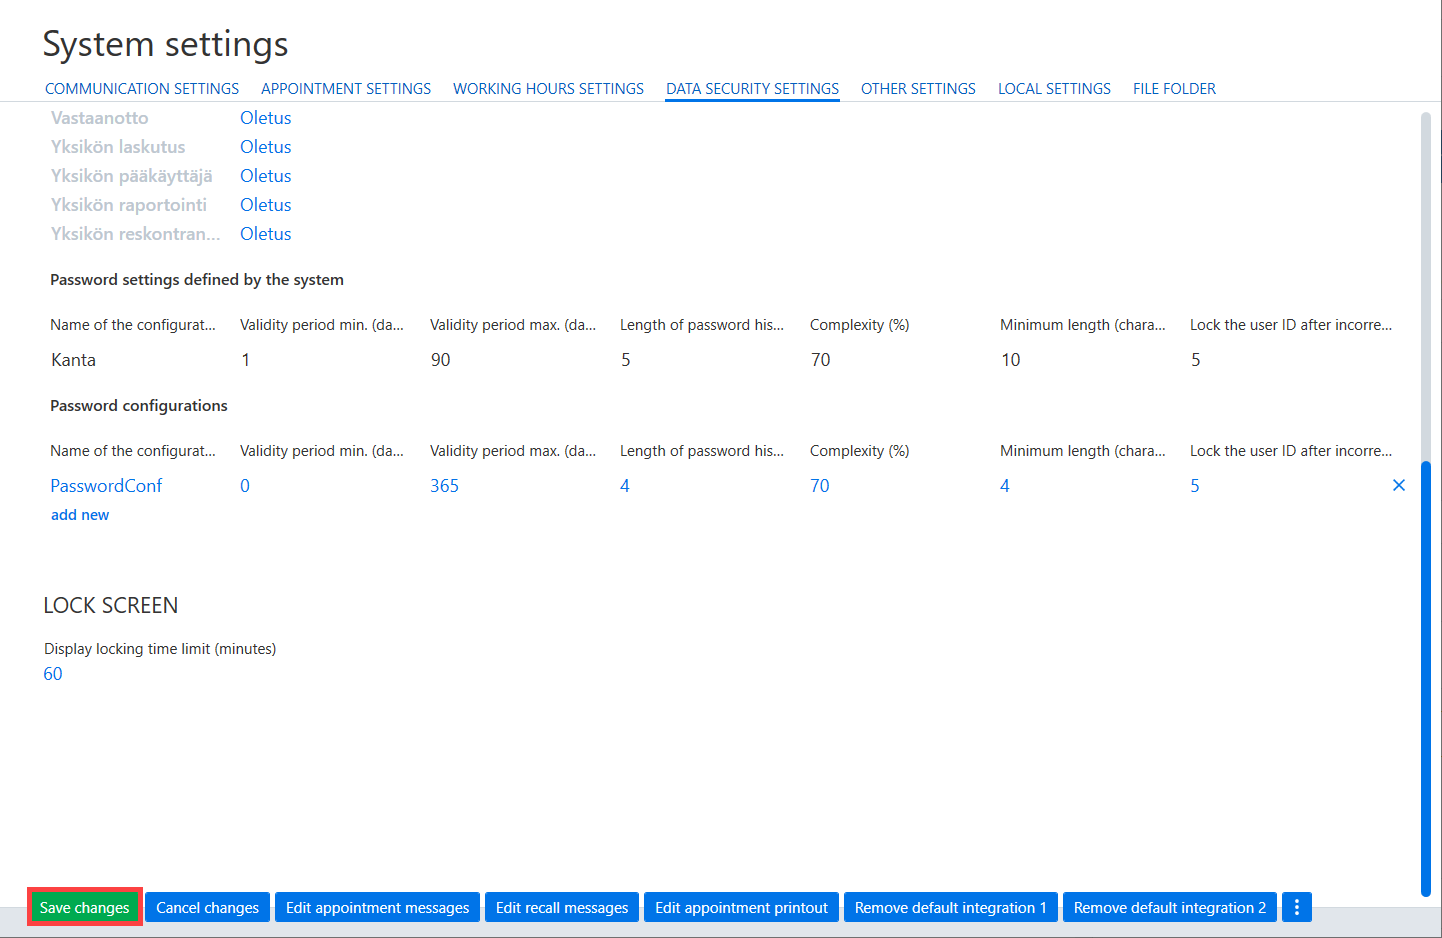1442x938 pixels.
Task: Edit PasswordConf validity period max 365
Action: coord(444,486)
